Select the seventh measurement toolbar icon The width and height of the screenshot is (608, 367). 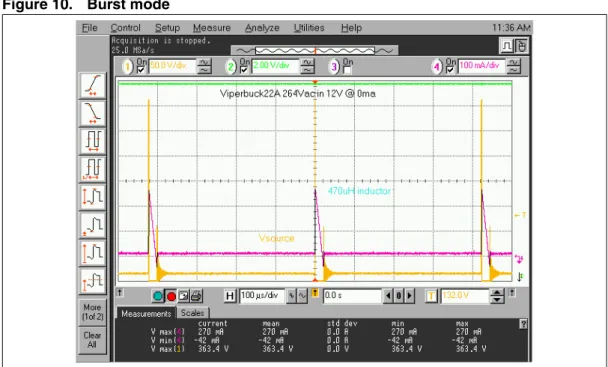point(92,253)
